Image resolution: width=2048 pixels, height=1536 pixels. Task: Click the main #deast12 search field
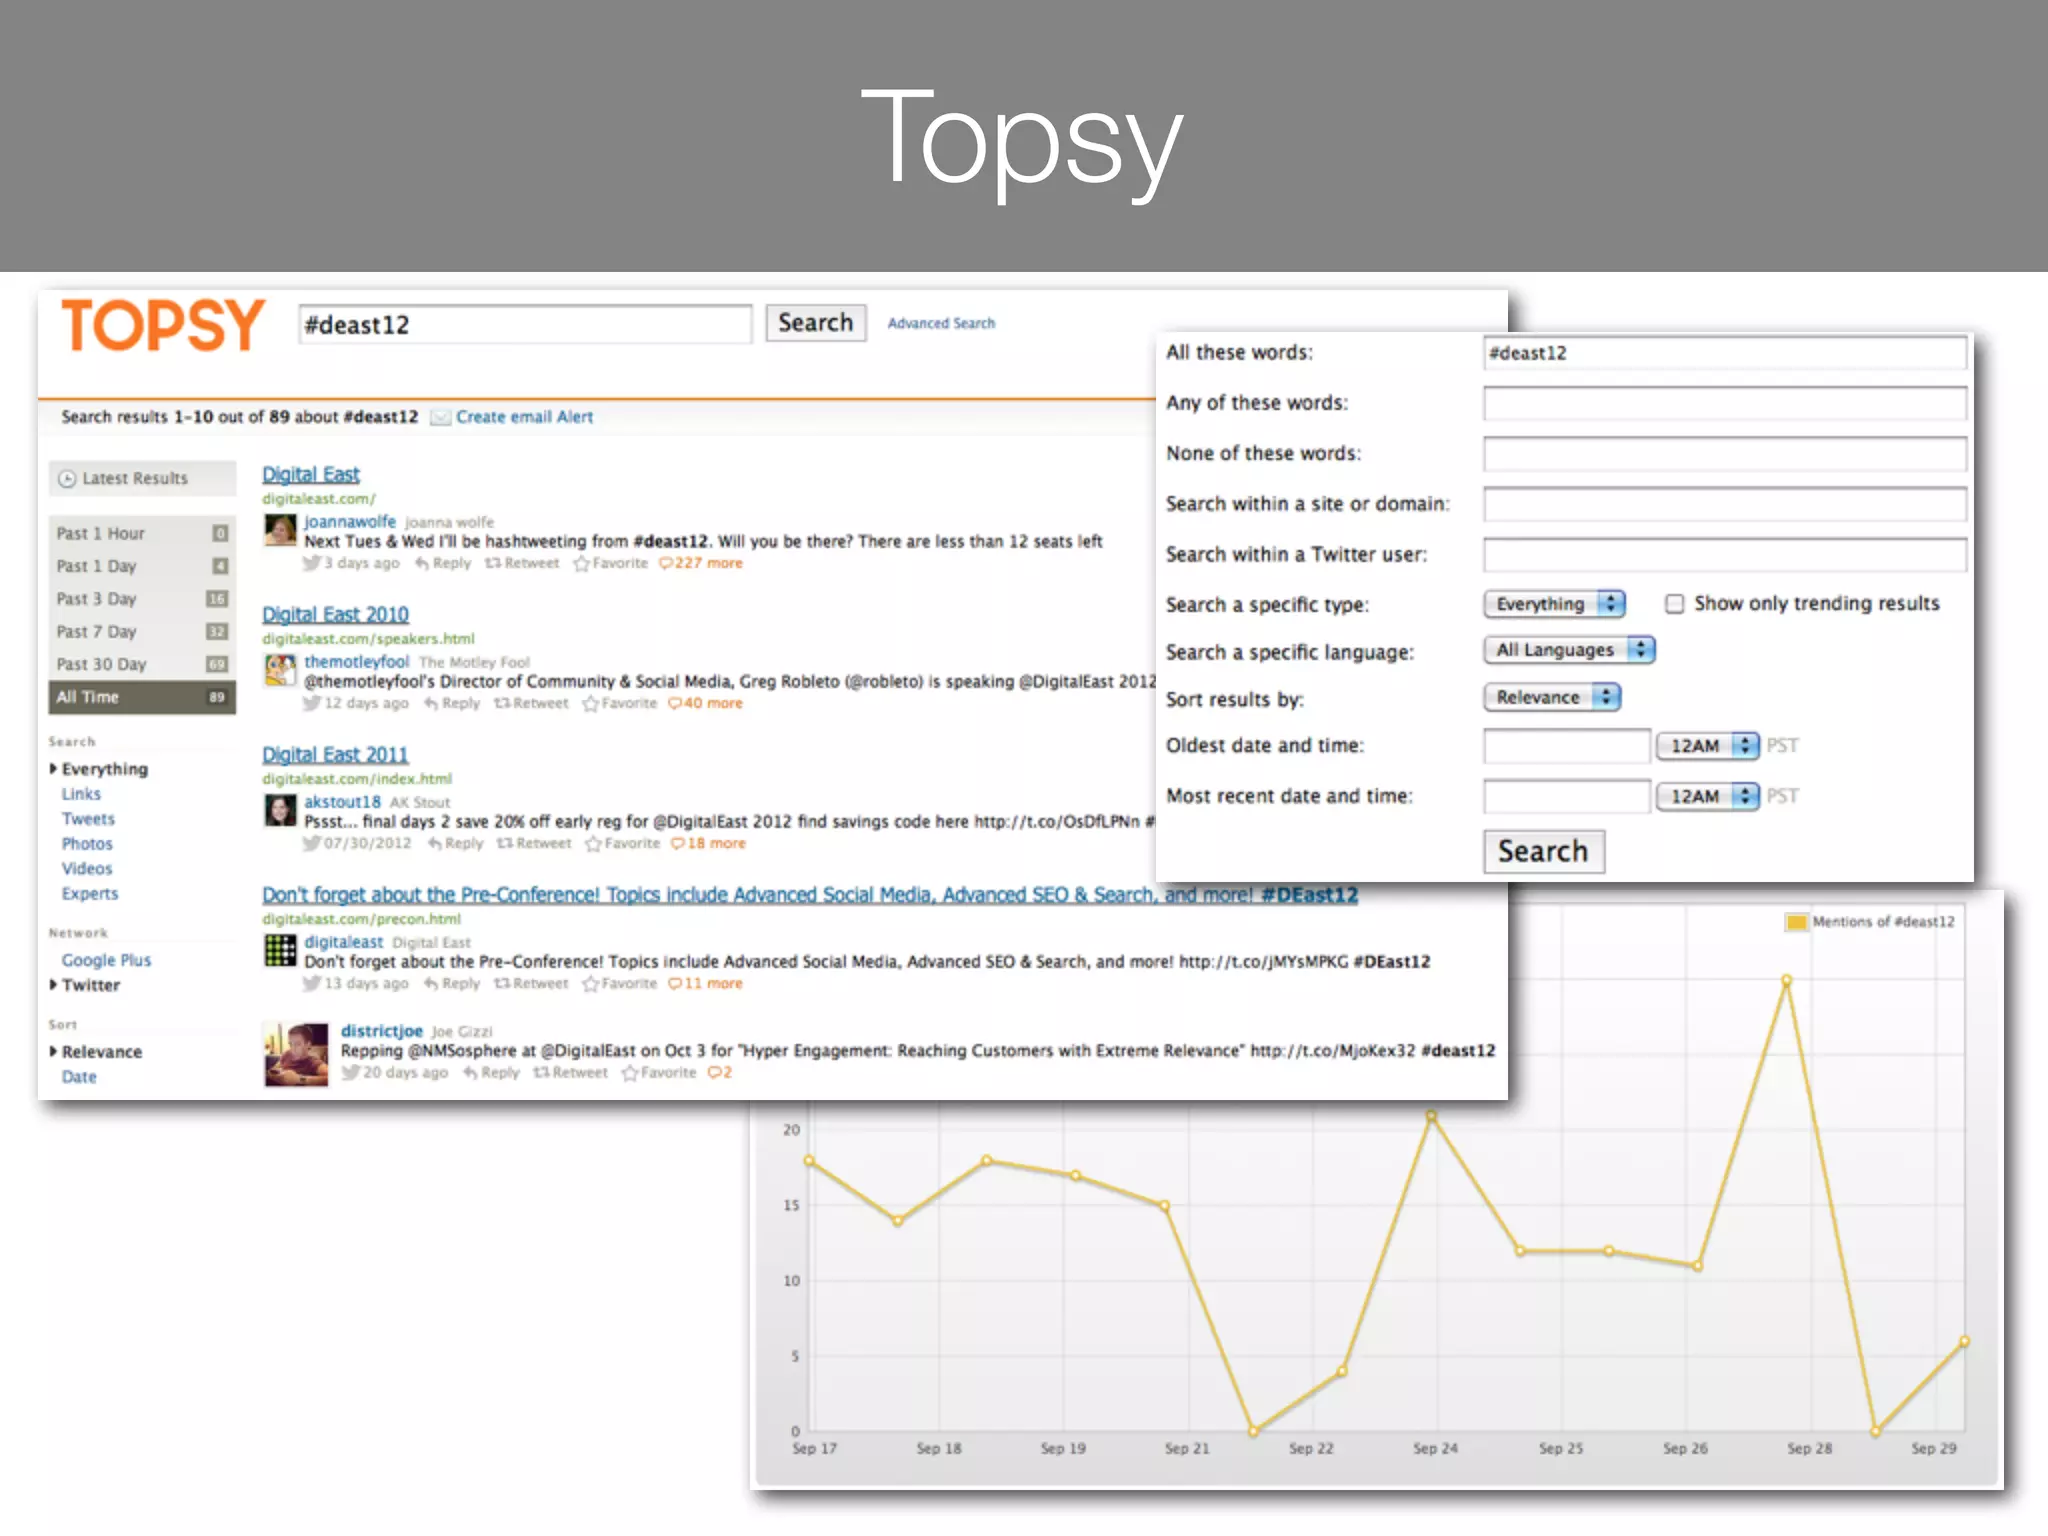[525, 325]
